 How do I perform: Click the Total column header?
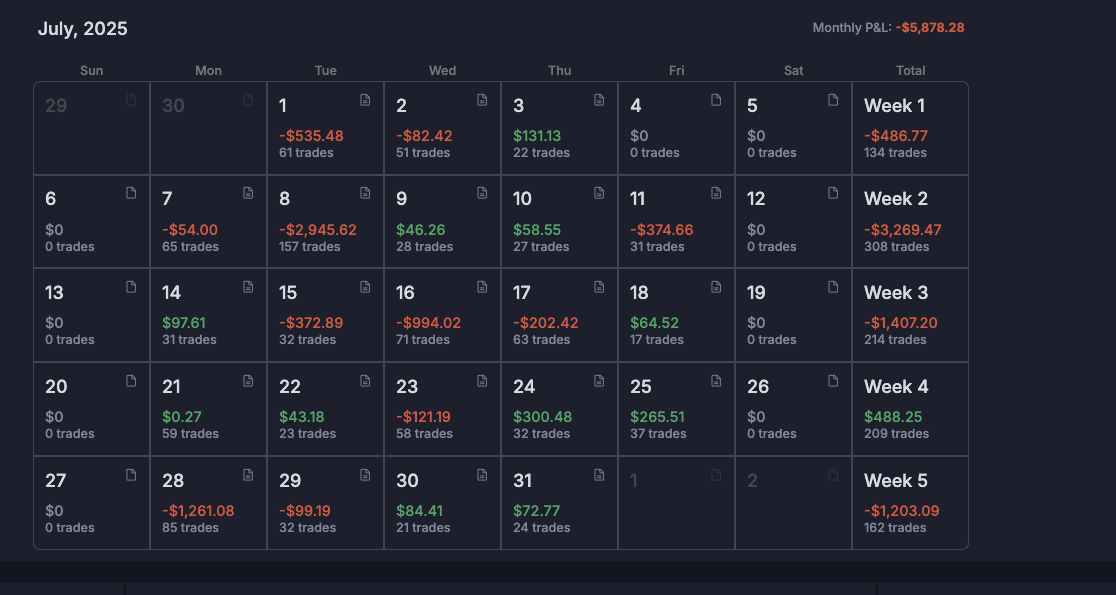[910, 71]
